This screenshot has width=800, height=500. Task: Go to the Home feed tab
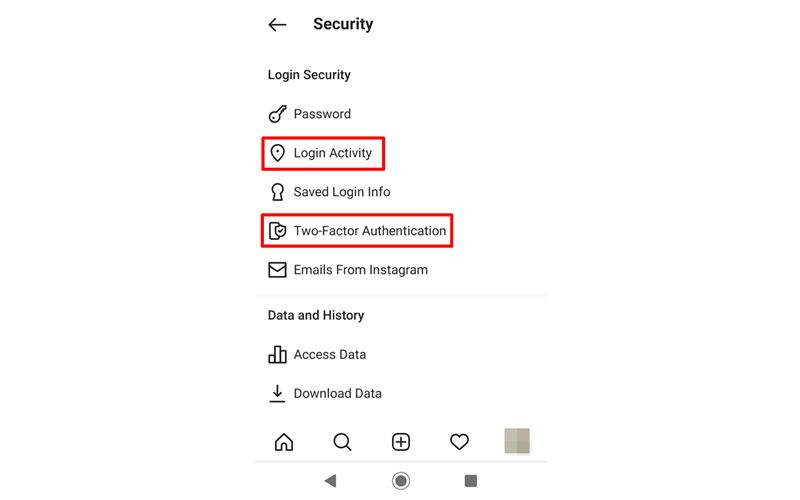[x=284, y=442]
